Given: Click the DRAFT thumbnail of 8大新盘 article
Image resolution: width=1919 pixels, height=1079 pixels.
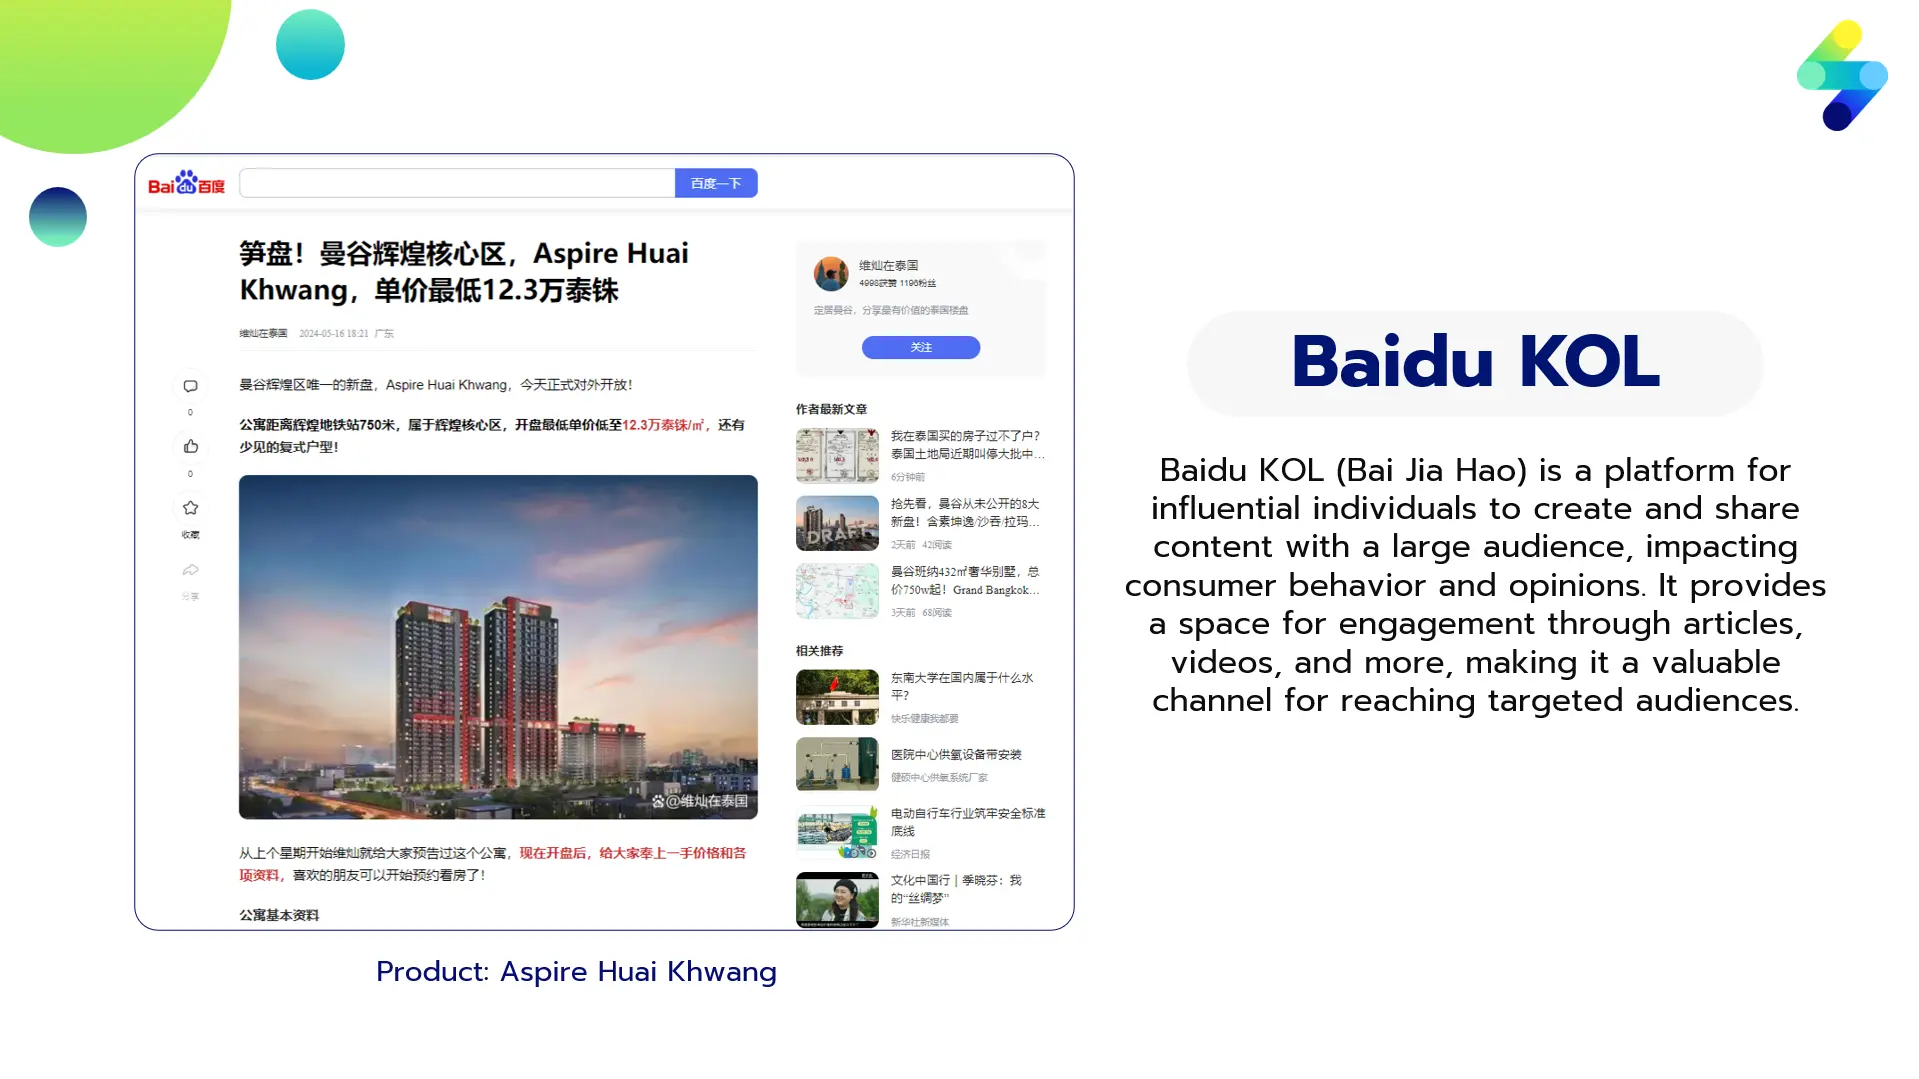Looking at the screenshot, I should coord(837,523).
